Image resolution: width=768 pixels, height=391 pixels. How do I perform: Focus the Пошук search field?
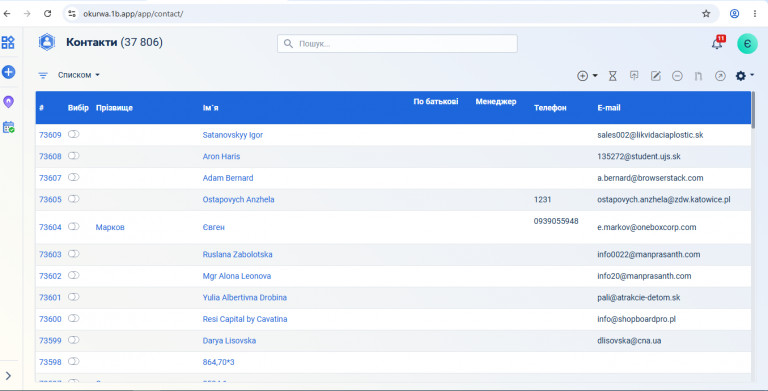397,44
